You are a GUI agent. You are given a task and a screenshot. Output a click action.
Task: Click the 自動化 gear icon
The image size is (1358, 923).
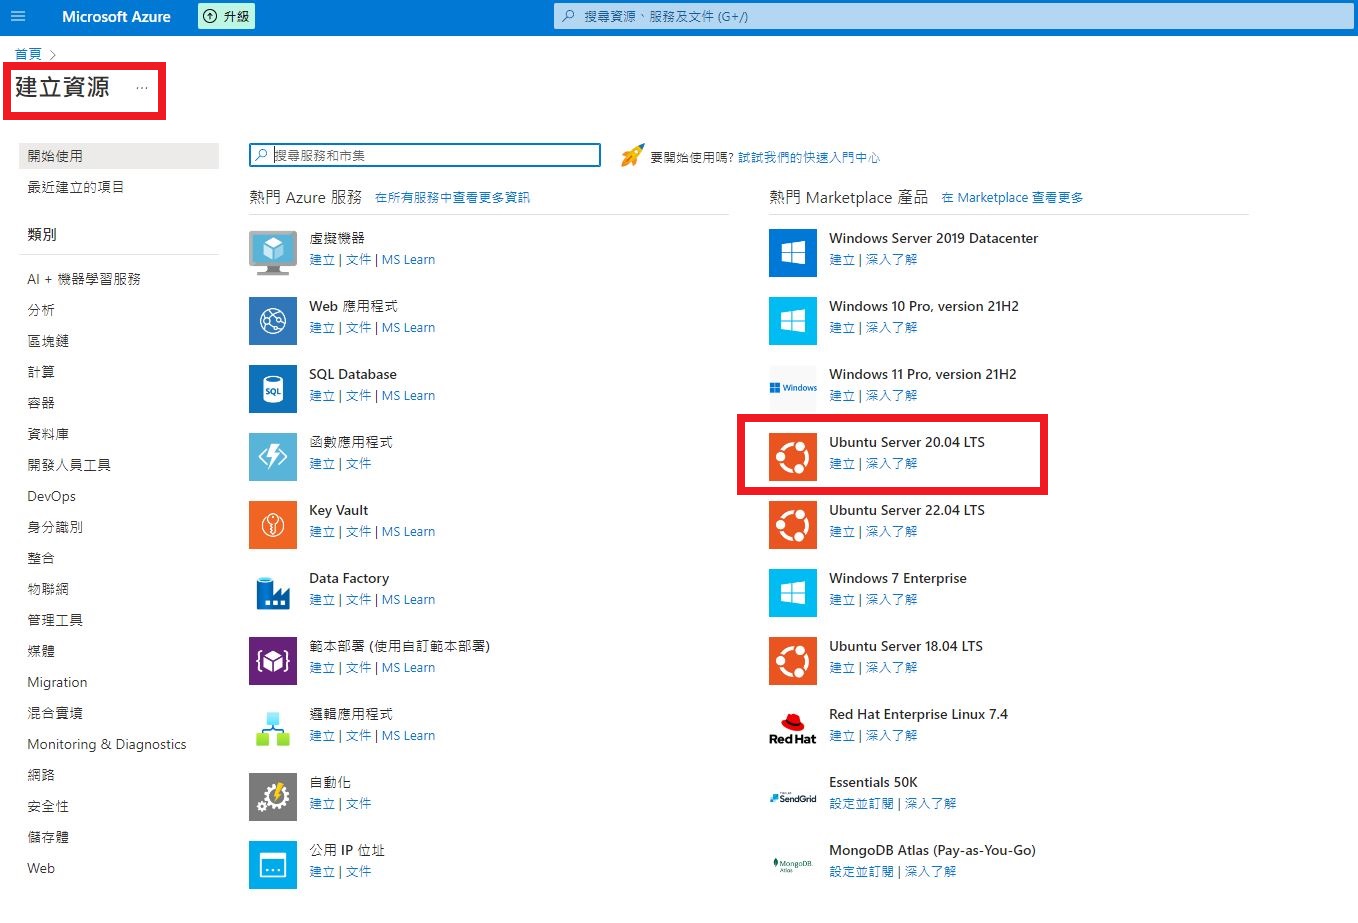coord(273,796)
